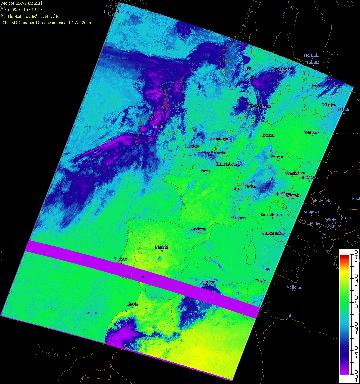
Task: Click the purple cloud south of the magenta stripe
Action: 193,307
